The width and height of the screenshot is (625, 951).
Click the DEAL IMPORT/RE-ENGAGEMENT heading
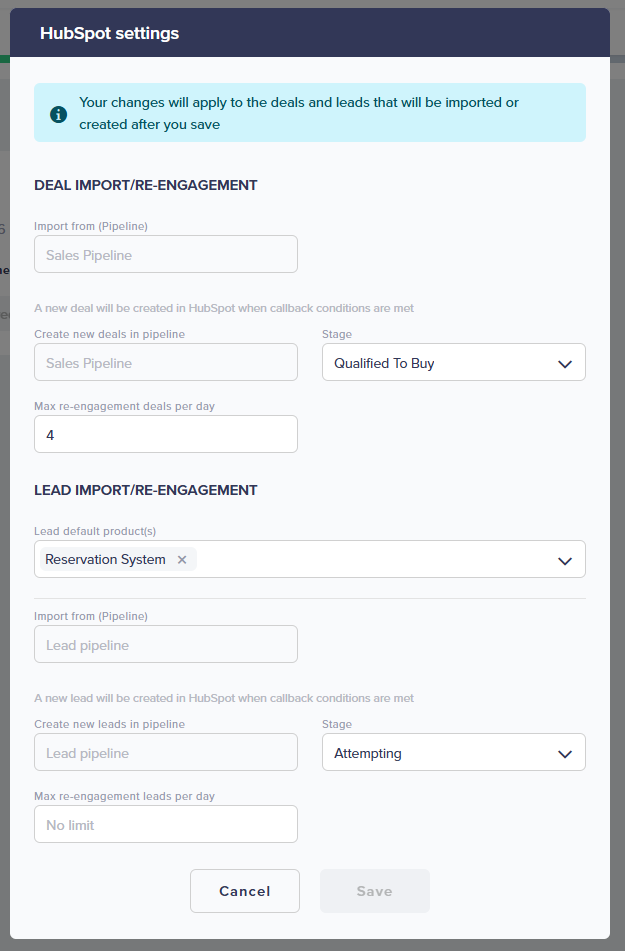point(146,186)
